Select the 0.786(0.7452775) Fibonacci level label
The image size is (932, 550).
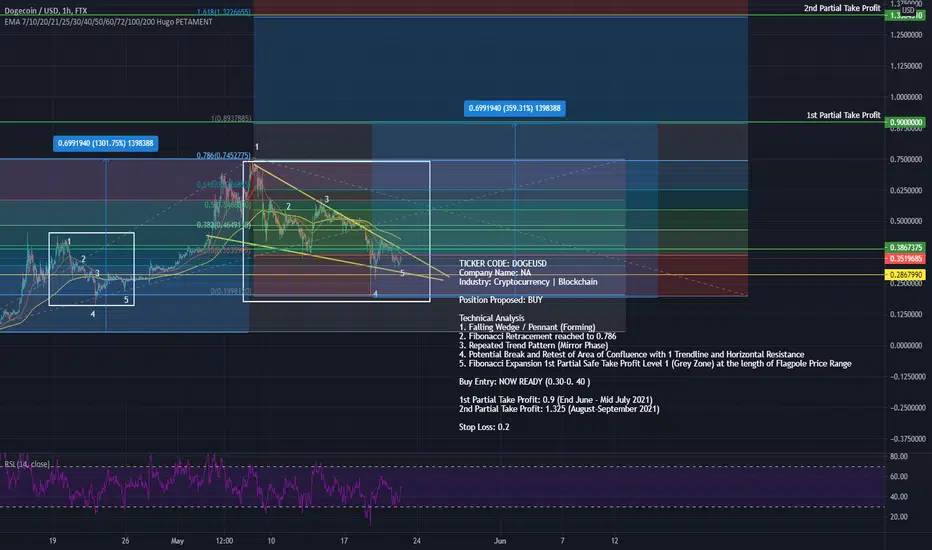pos(223,156)
